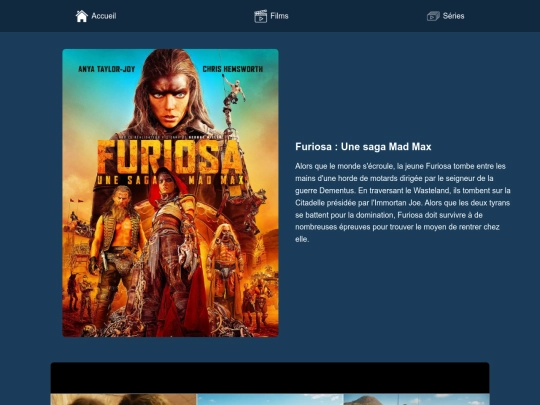Open the Accueil navigation link
The width and height of the screenshot is (540, 405).
coord(96,16)
